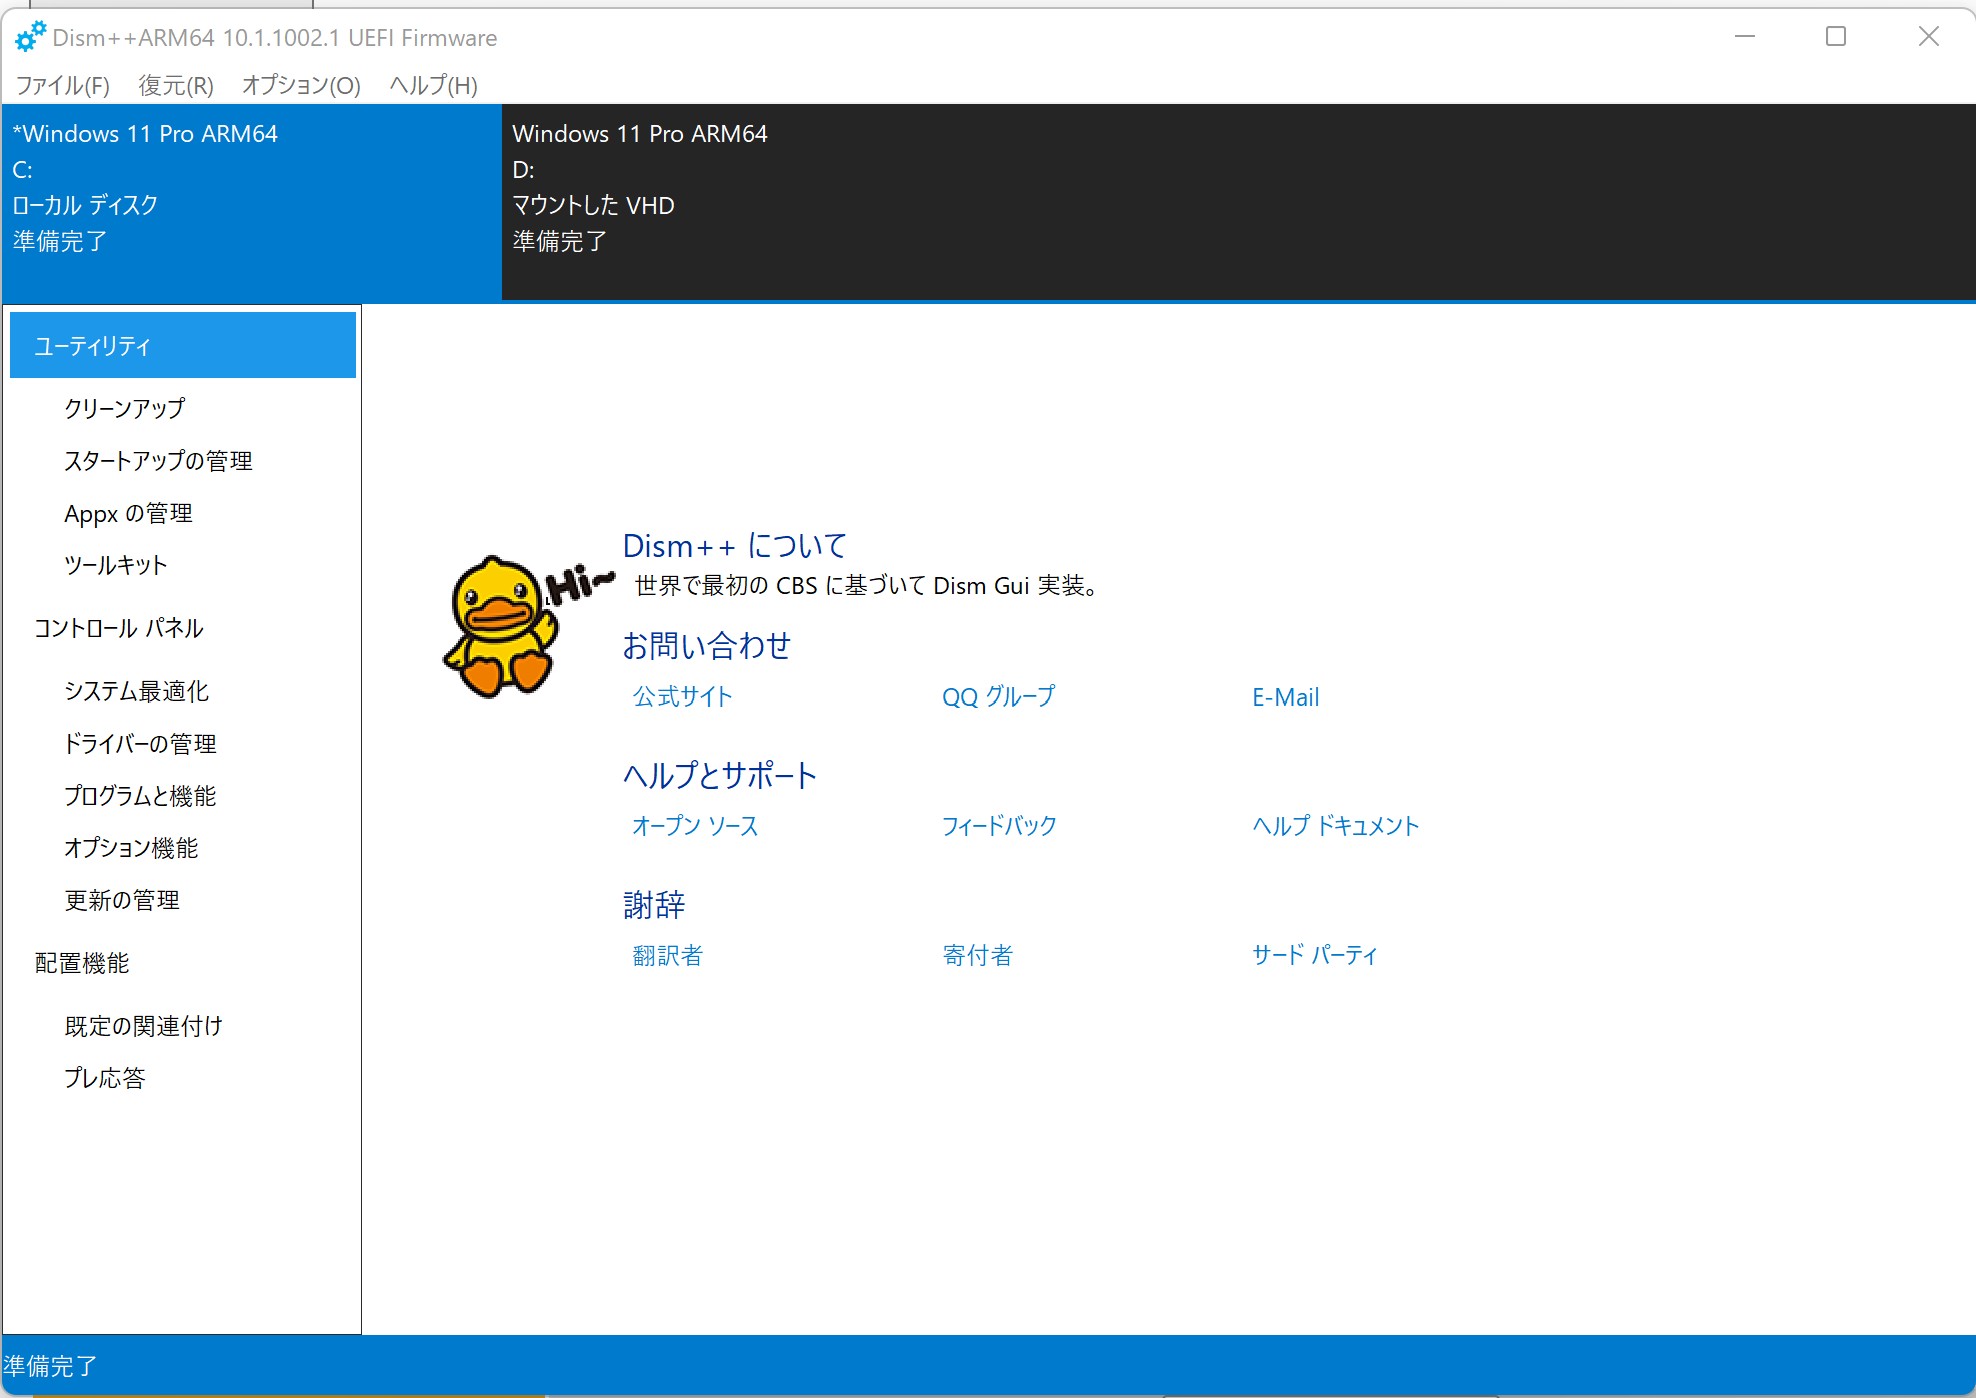Open the 寄付者 link
Image resolution: width=1976 pixels, height=1398 pixels.
(977, 955)
